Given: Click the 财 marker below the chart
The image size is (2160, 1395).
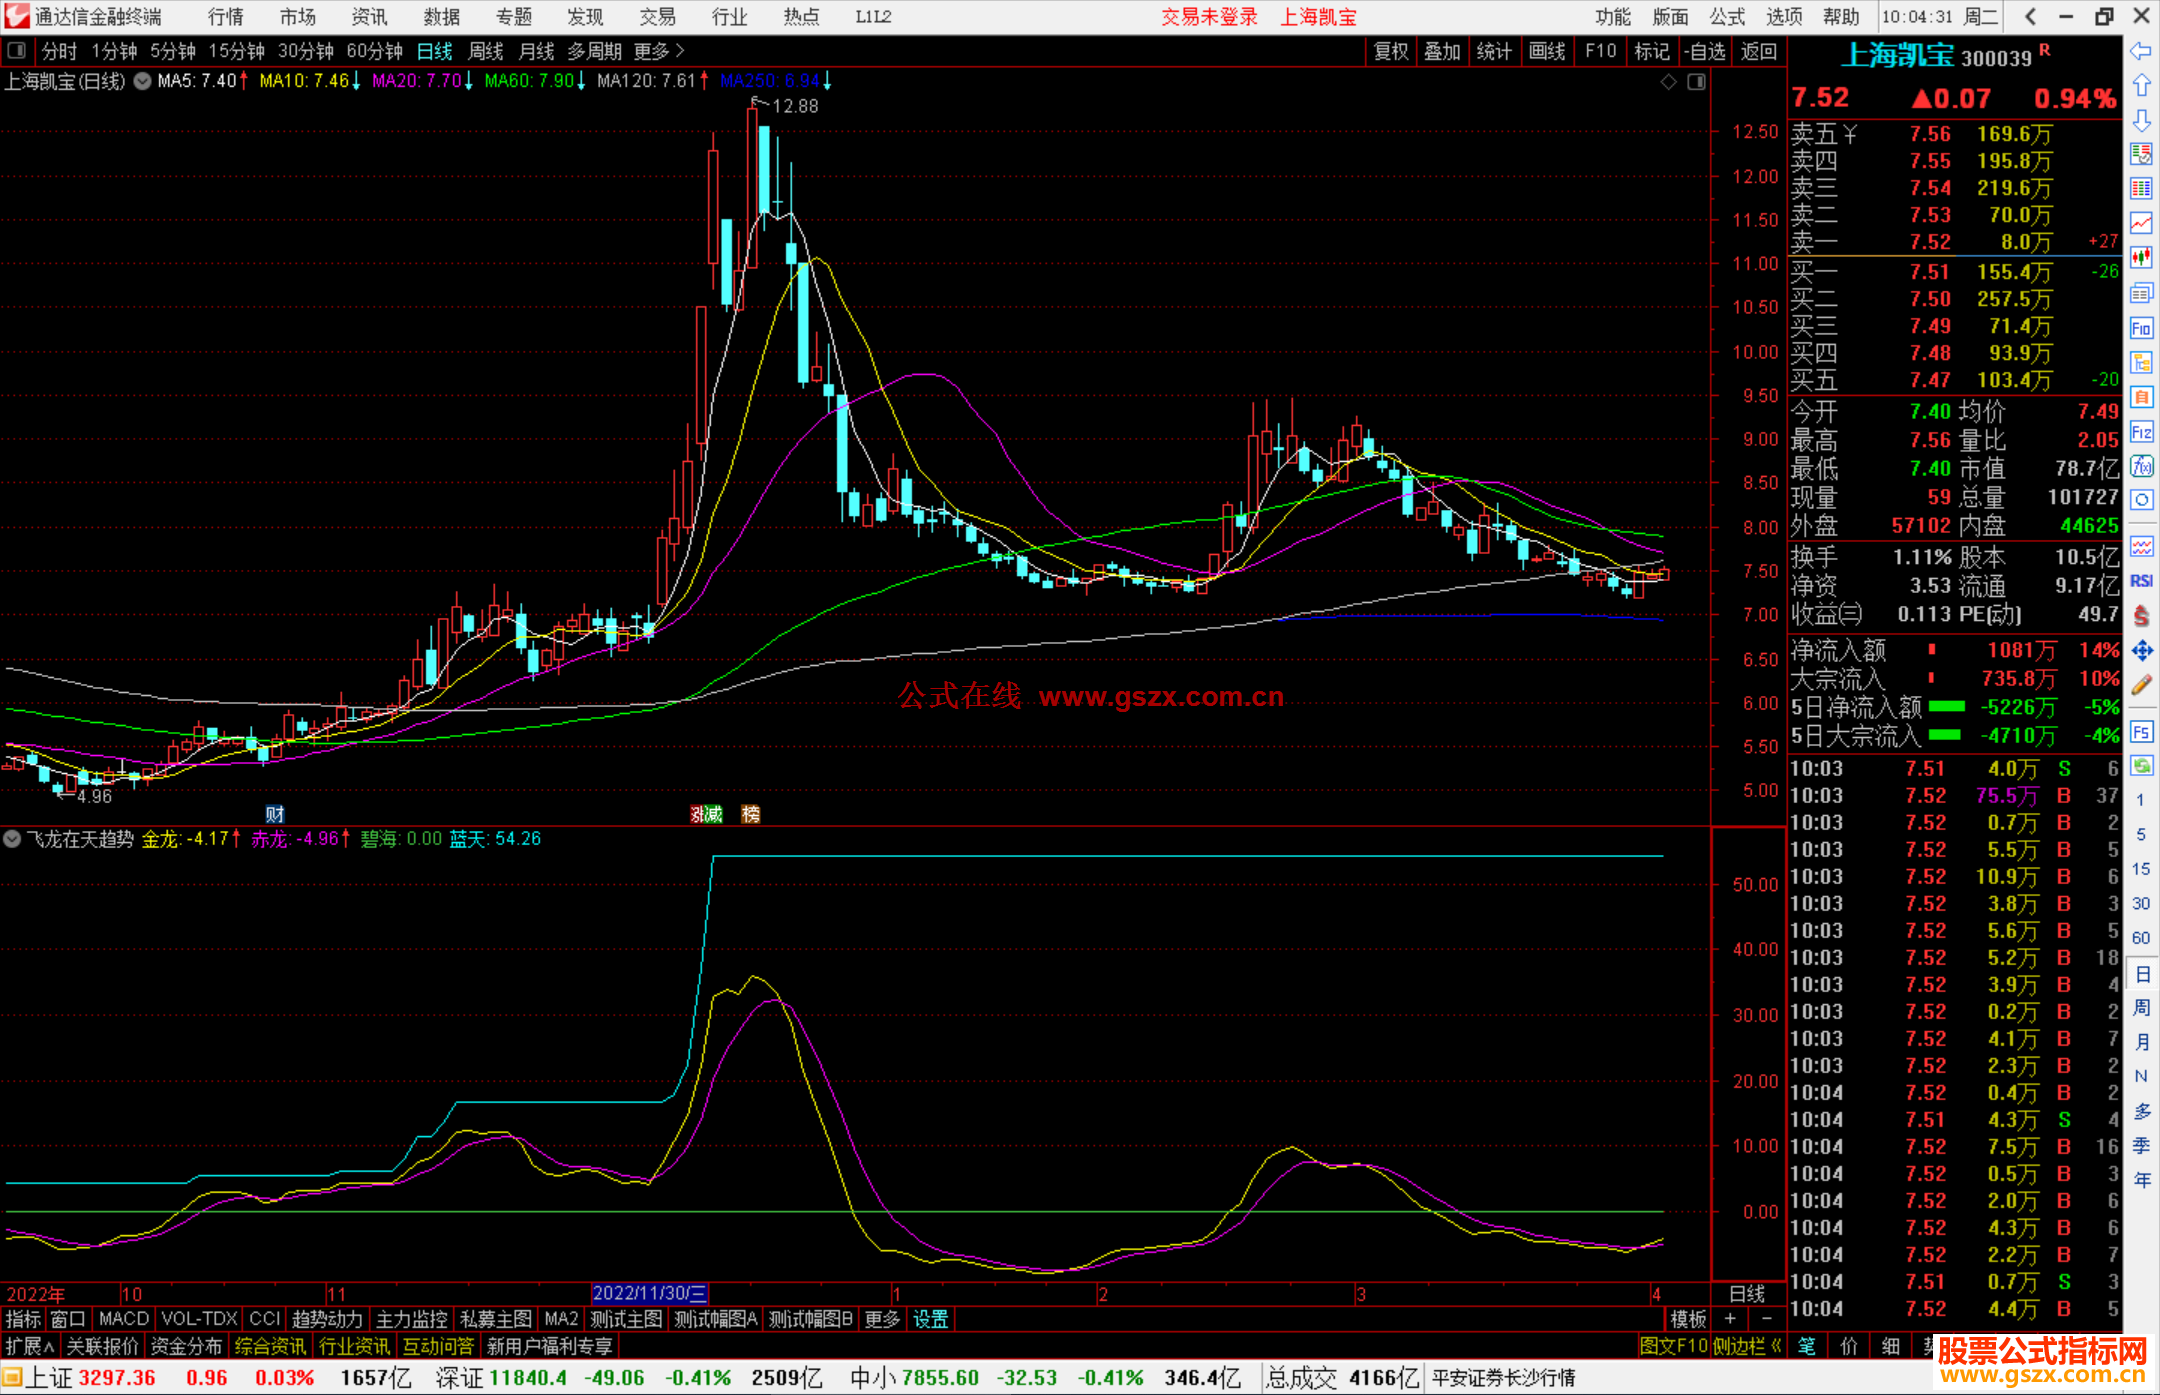Looking at the screenshot, I should [275, 814].
